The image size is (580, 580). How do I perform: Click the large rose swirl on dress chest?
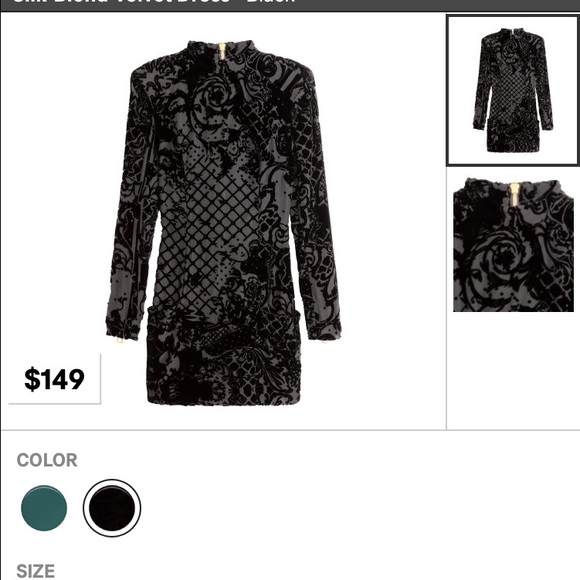(215, 98)
